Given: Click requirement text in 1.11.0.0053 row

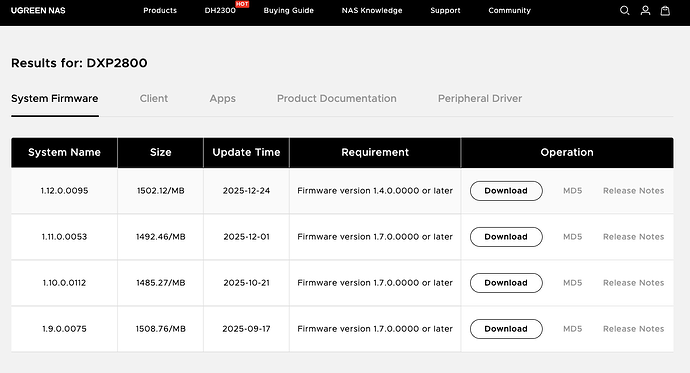Looking at the screenshot, I should 375,237.
